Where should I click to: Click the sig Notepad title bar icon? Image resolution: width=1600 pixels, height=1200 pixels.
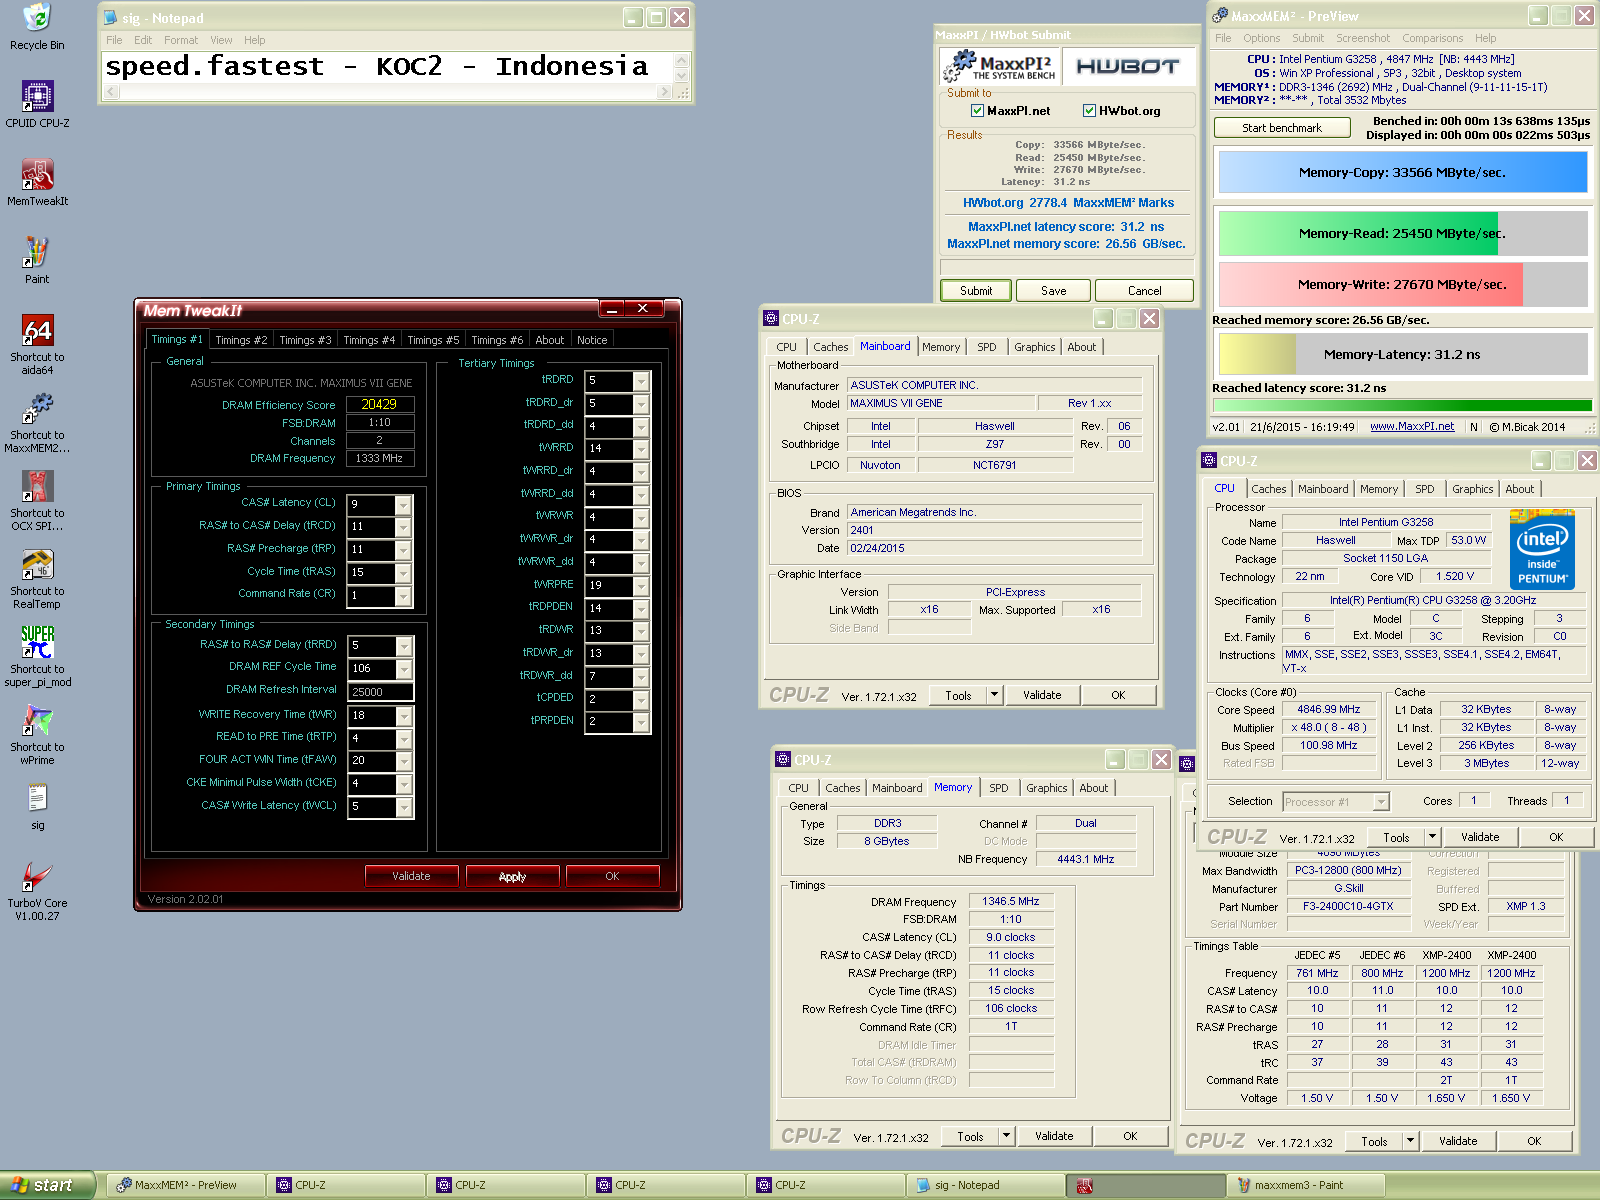point(111,18)
